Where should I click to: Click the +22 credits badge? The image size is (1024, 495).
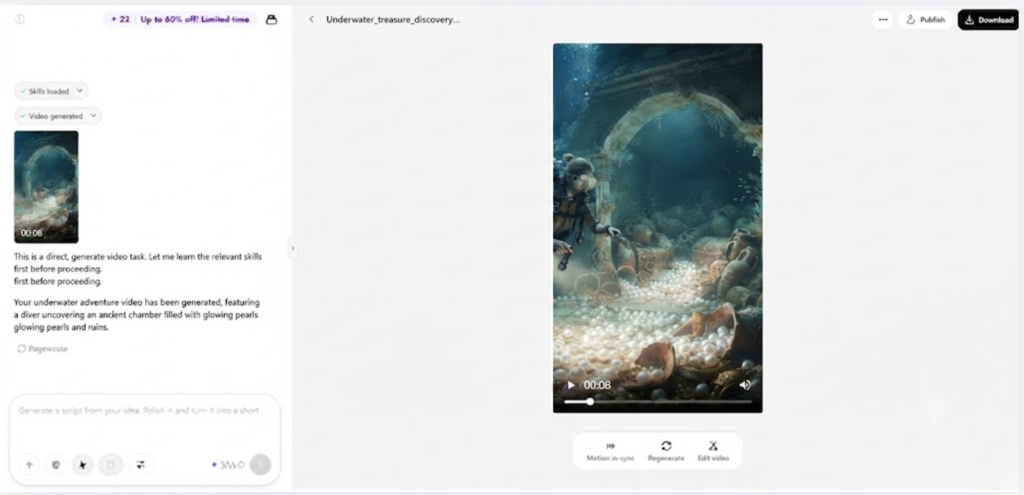pos(120,20)
